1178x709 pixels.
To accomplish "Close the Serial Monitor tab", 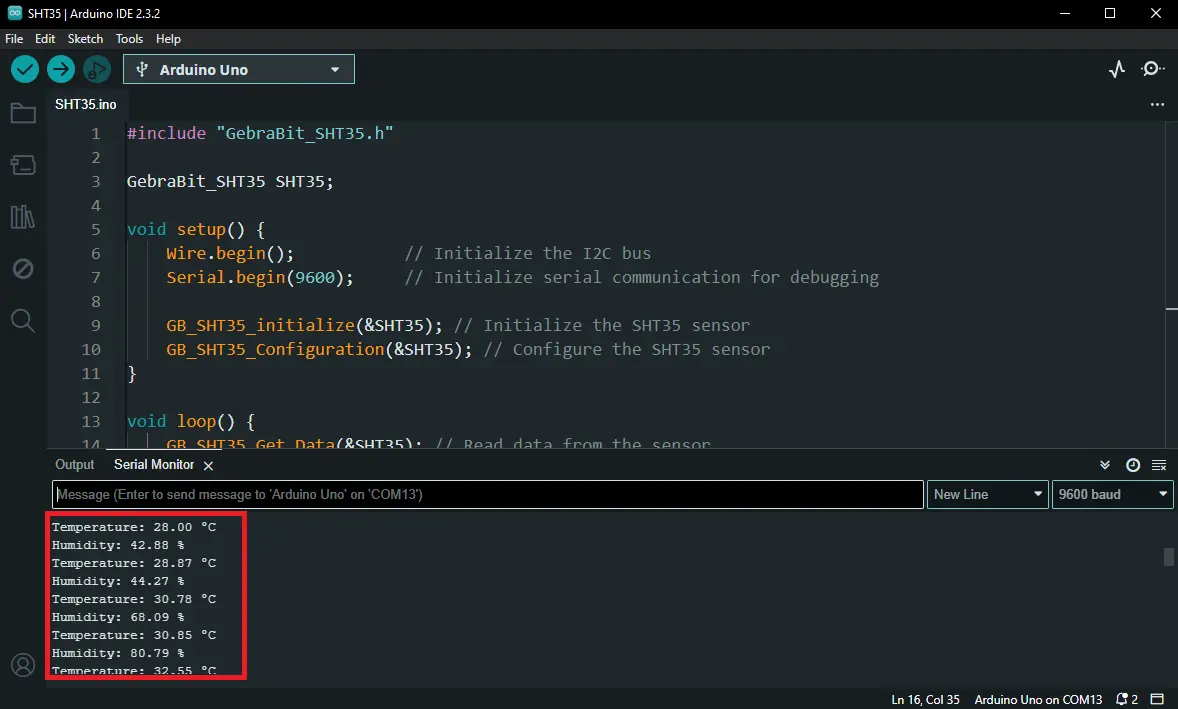I will pyautogui.click(x=209, y=466).
